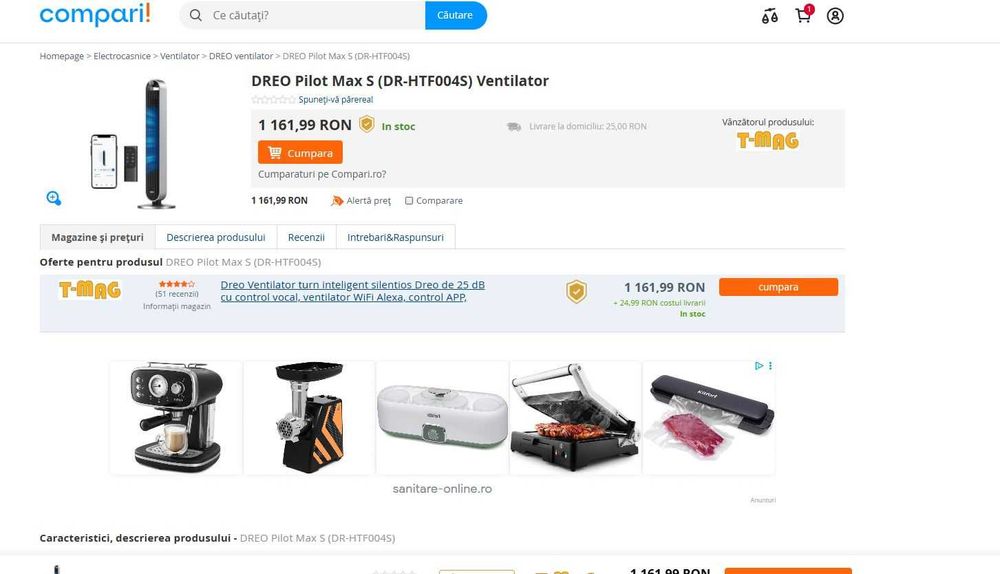1000x574 pixels.
Task: Tick the Comparare checkbox
Action: pos(409,201)
